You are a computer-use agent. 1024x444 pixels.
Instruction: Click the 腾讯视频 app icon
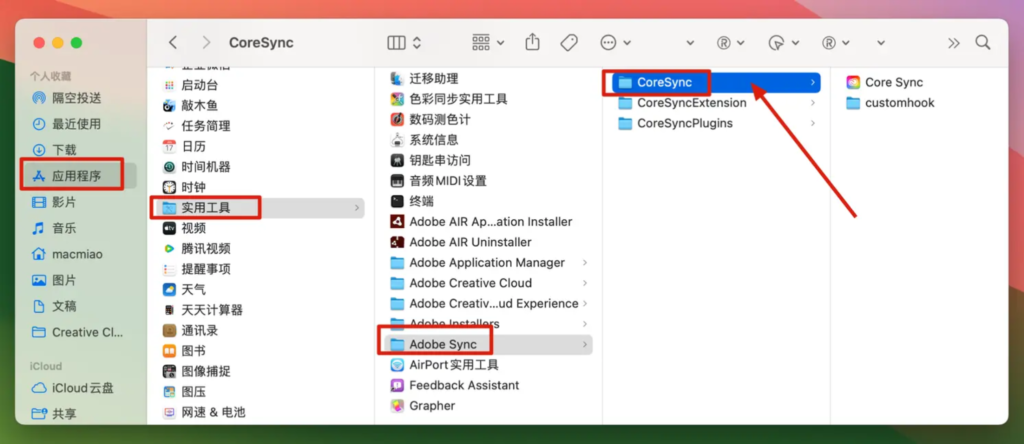coord(169,249)
